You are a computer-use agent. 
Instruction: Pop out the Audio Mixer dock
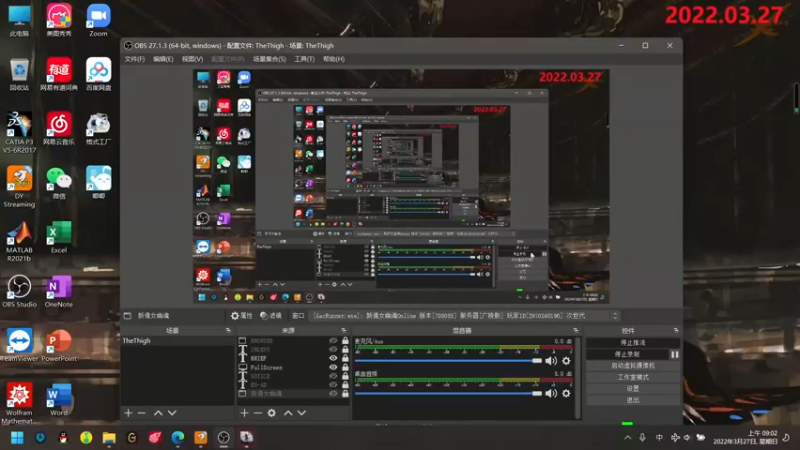pyautogui.click(x=576, y=331)
